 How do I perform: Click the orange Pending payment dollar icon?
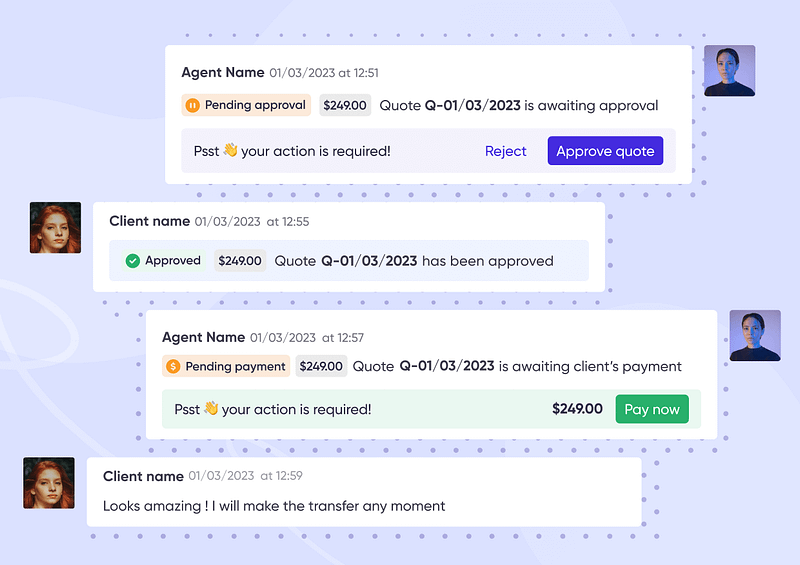(173, 367)
